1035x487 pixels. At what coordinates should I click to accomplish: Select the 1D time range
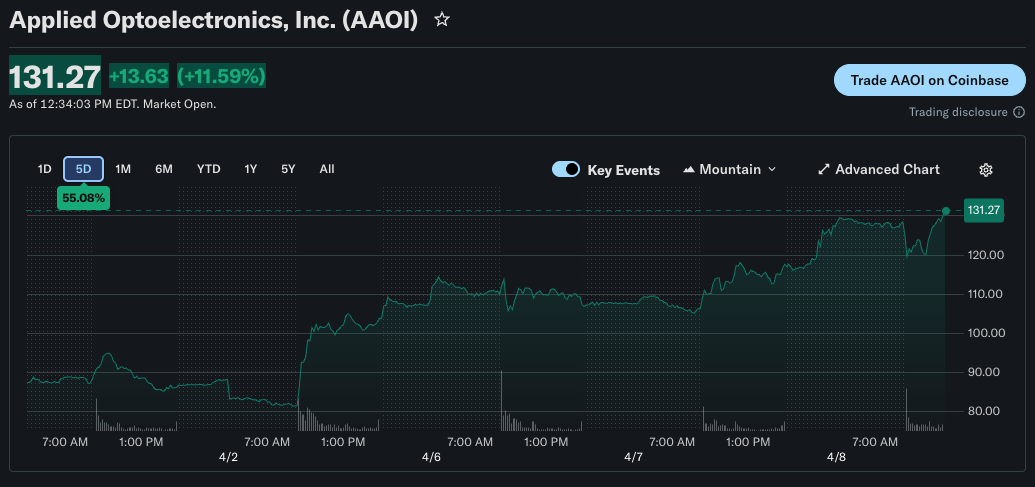coord(44,169)
